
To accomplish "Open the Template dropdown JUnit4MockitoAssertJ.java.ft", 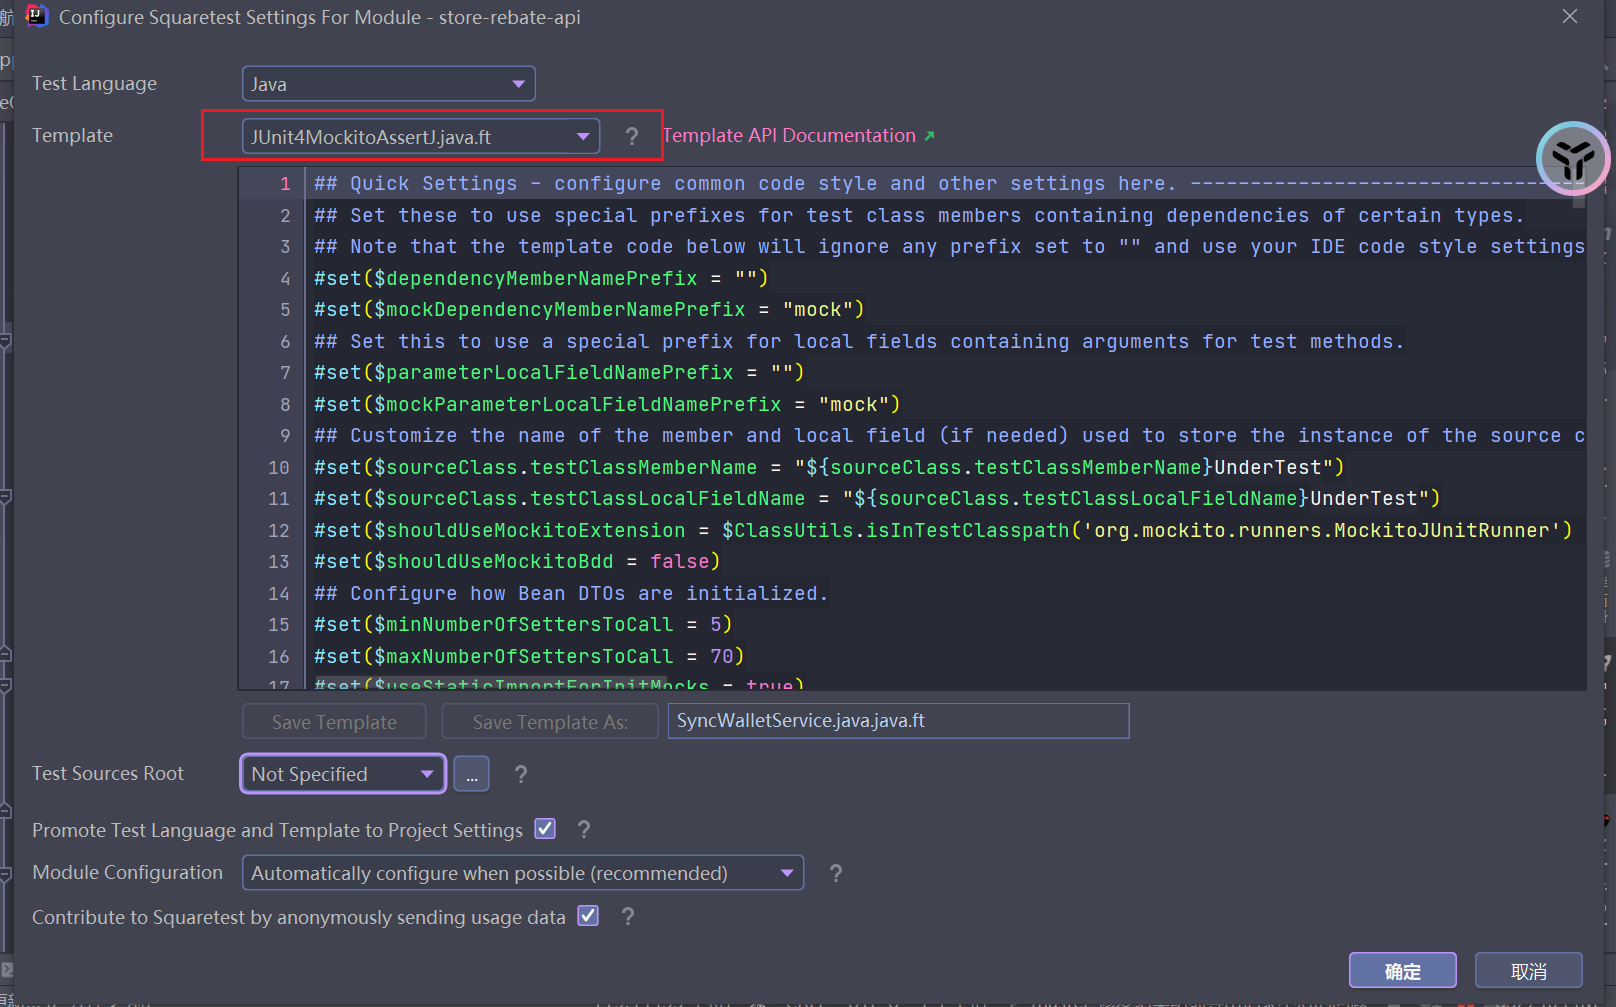I will click(x=420, y=137).
